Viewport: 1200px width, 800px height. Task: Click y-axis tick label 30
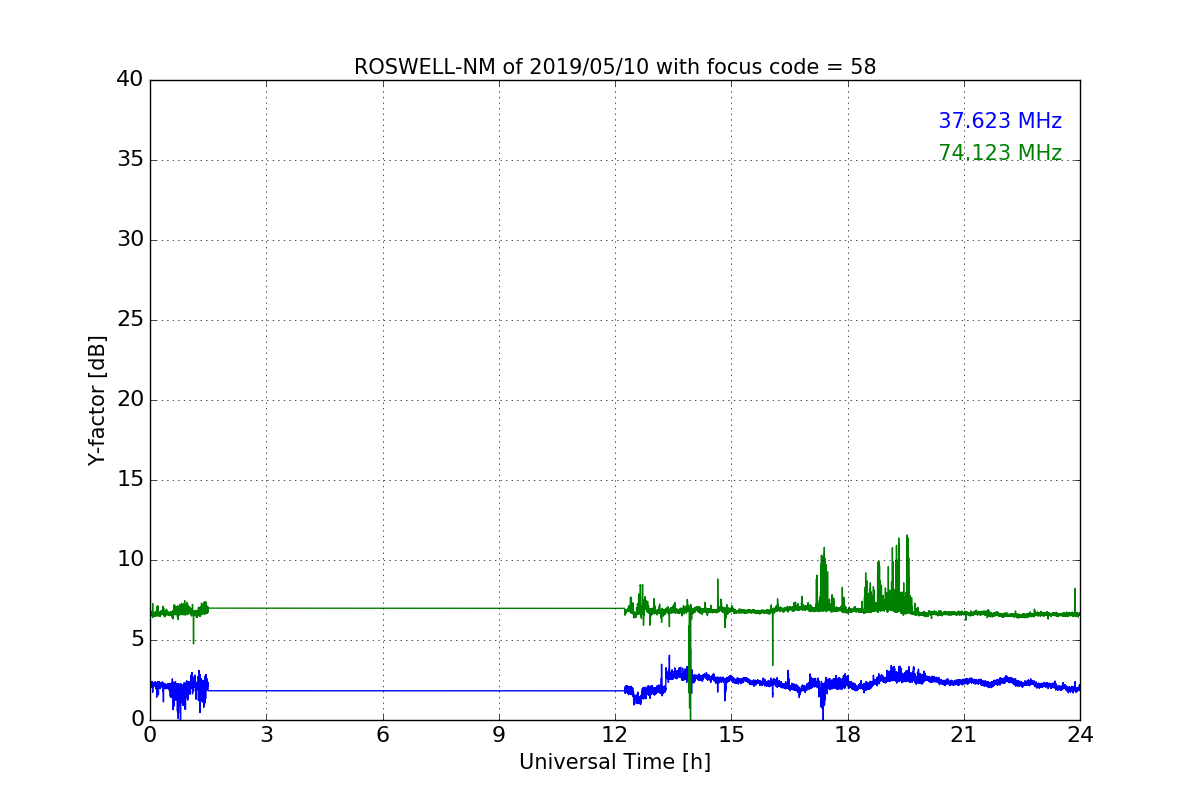point(130,240)
